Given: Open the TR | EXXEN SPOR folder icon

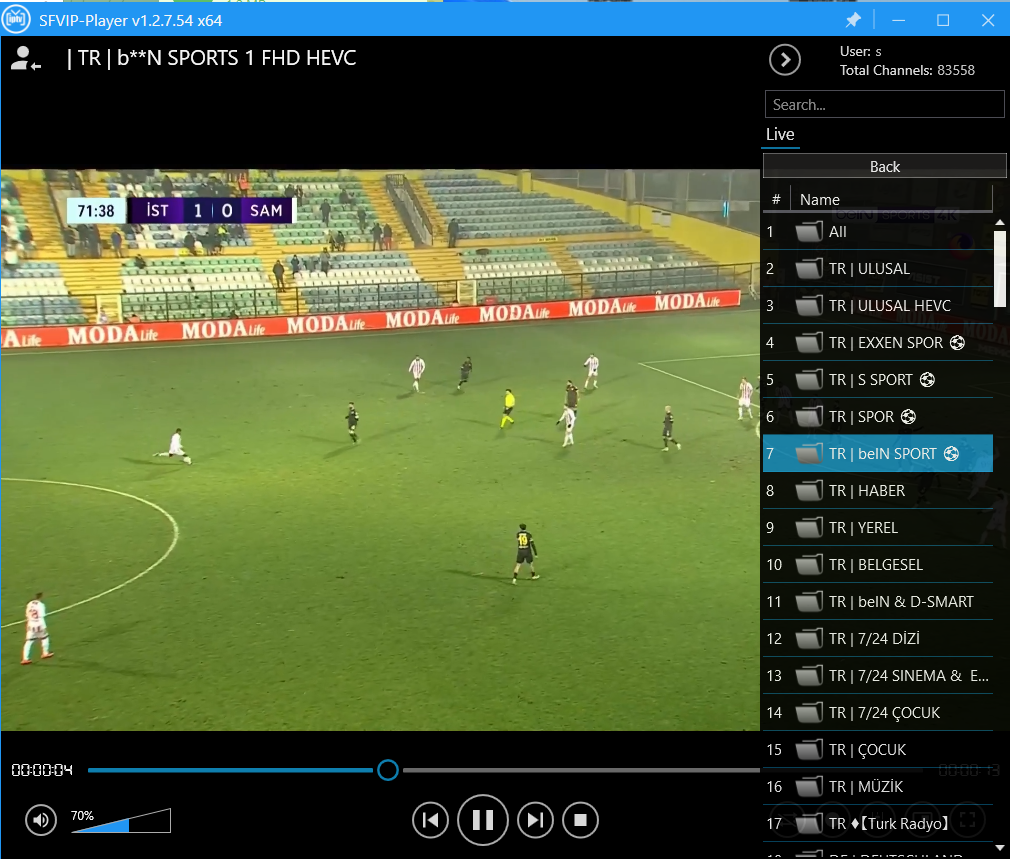Looking at the screenshot, I should click(809, 343).
